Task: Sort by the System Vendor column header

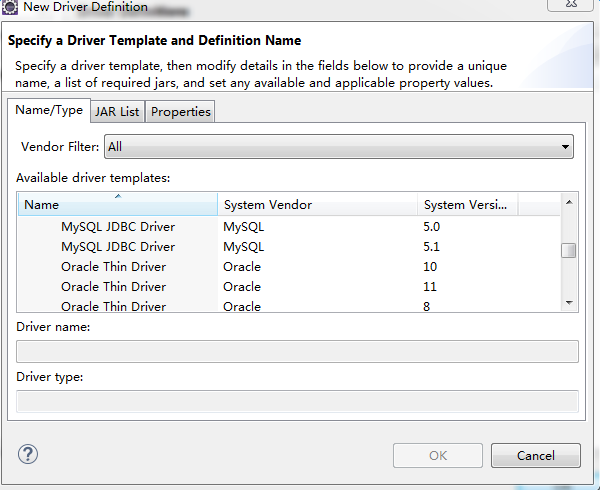Action: [x=318, y=205]
